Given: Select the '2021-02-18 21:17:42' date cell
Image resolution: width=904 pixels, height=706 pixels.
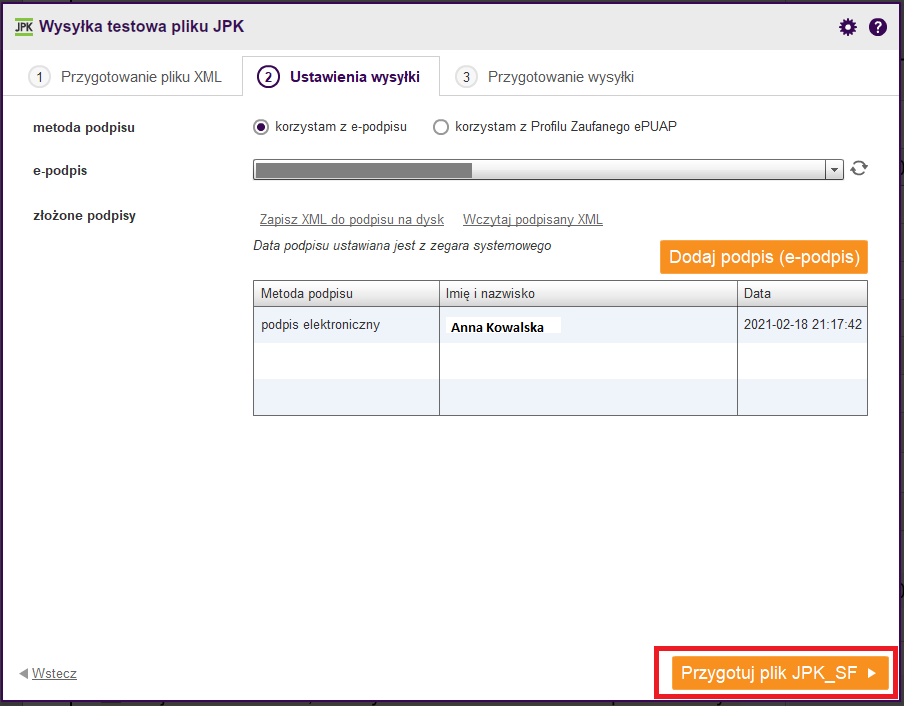Looking at the screenshot, I should (802, 325).
